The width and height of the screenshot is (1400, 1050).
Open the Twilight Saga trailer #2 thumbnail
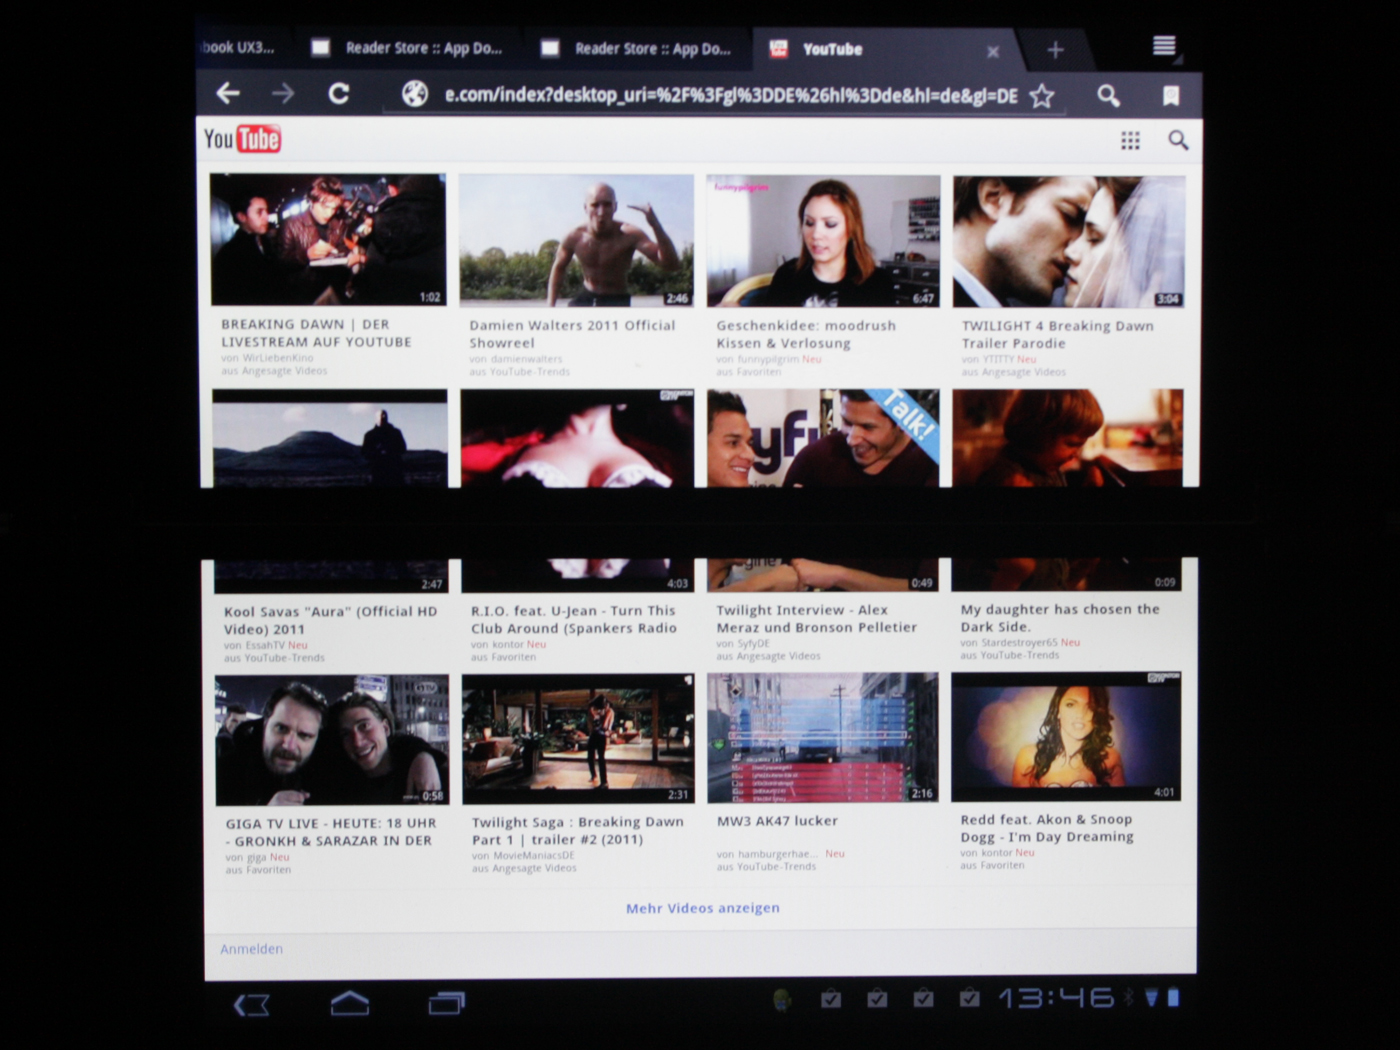point(578,739)
